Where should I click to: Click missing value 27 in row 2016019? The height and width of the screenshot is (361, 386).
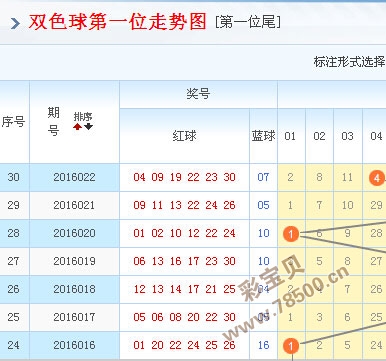click(x=376, y=261)
